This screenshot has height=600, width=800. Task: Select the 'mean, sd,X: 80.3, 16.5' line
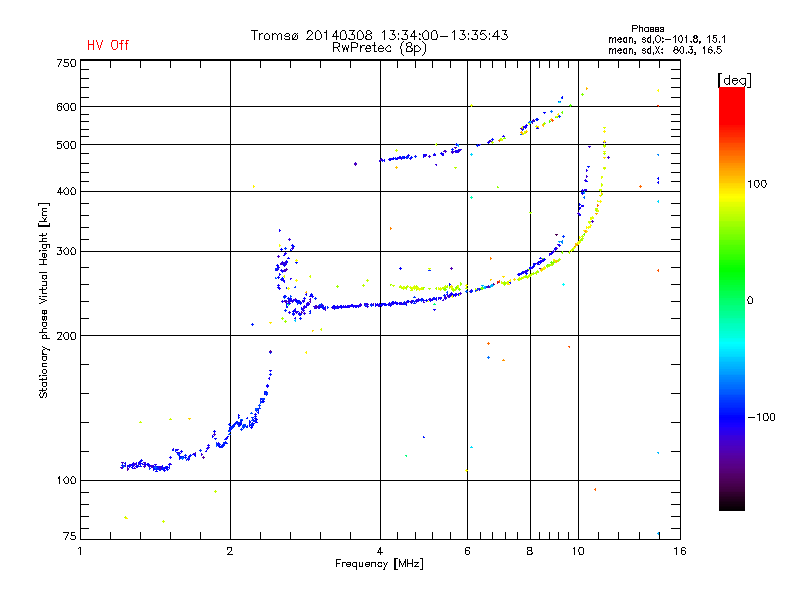(665, 50)
